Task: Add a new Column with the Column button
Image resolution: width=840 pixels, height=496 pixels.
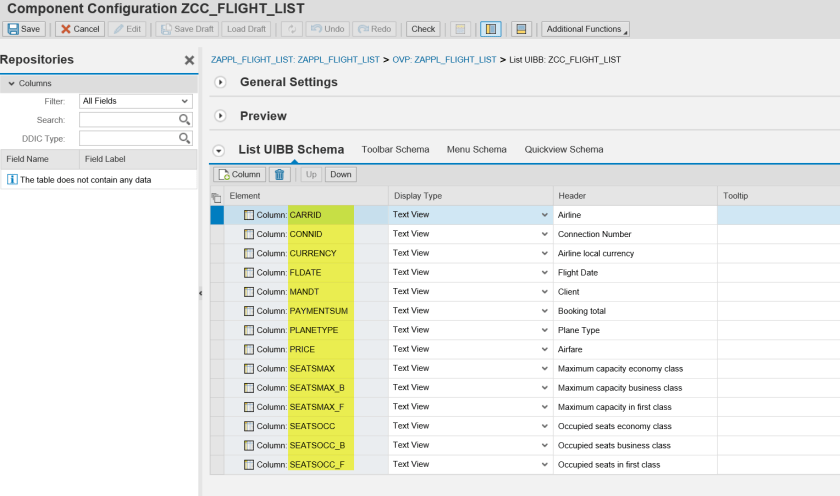Action: point(239,174)
